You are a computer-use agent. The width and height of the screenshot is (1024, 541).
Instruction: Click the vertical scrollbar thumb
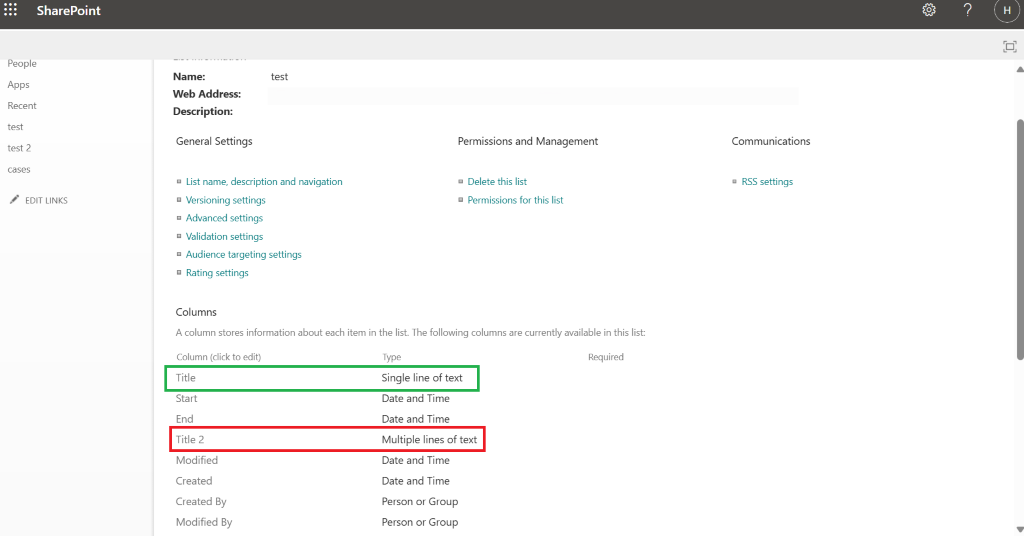[x=1020, y=239]
